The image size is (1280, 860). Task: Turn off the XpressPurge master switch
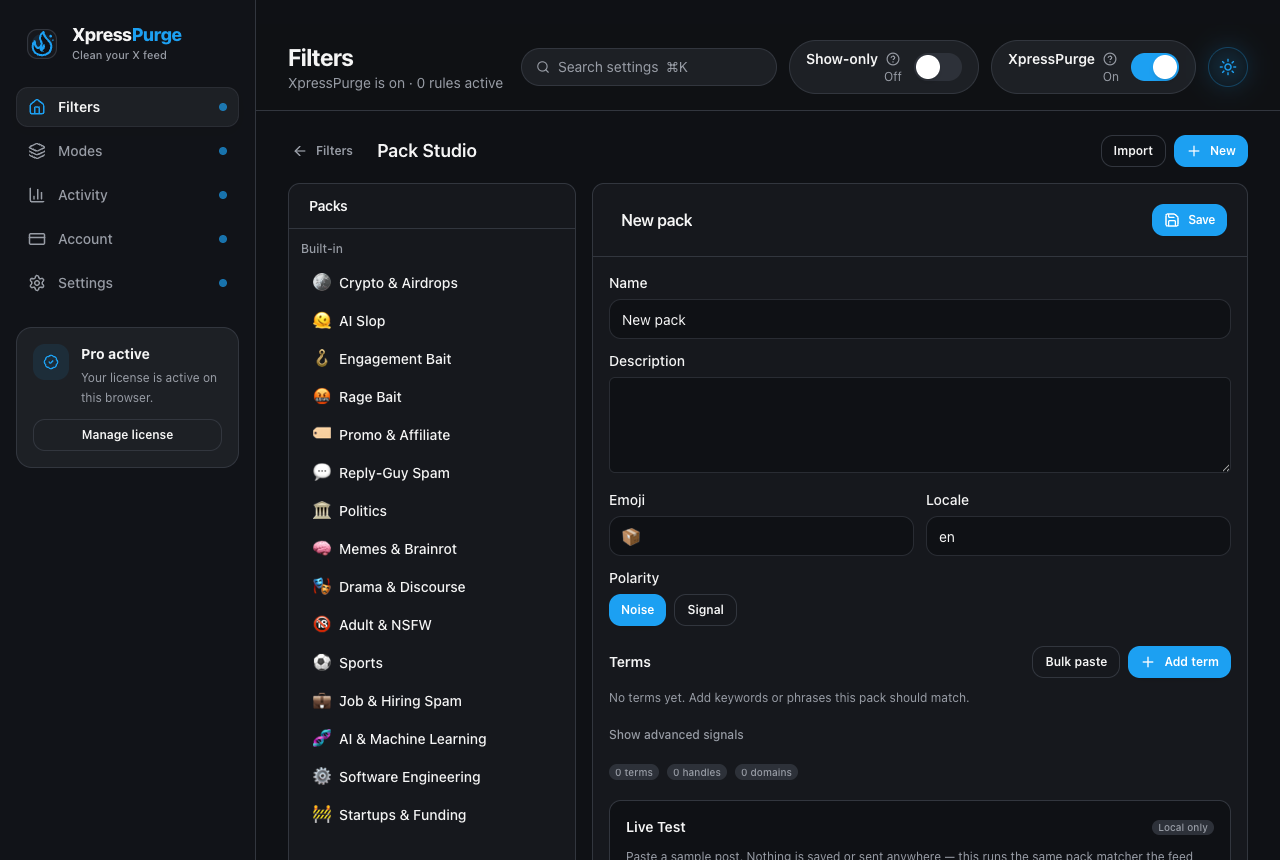[1155, 67]
